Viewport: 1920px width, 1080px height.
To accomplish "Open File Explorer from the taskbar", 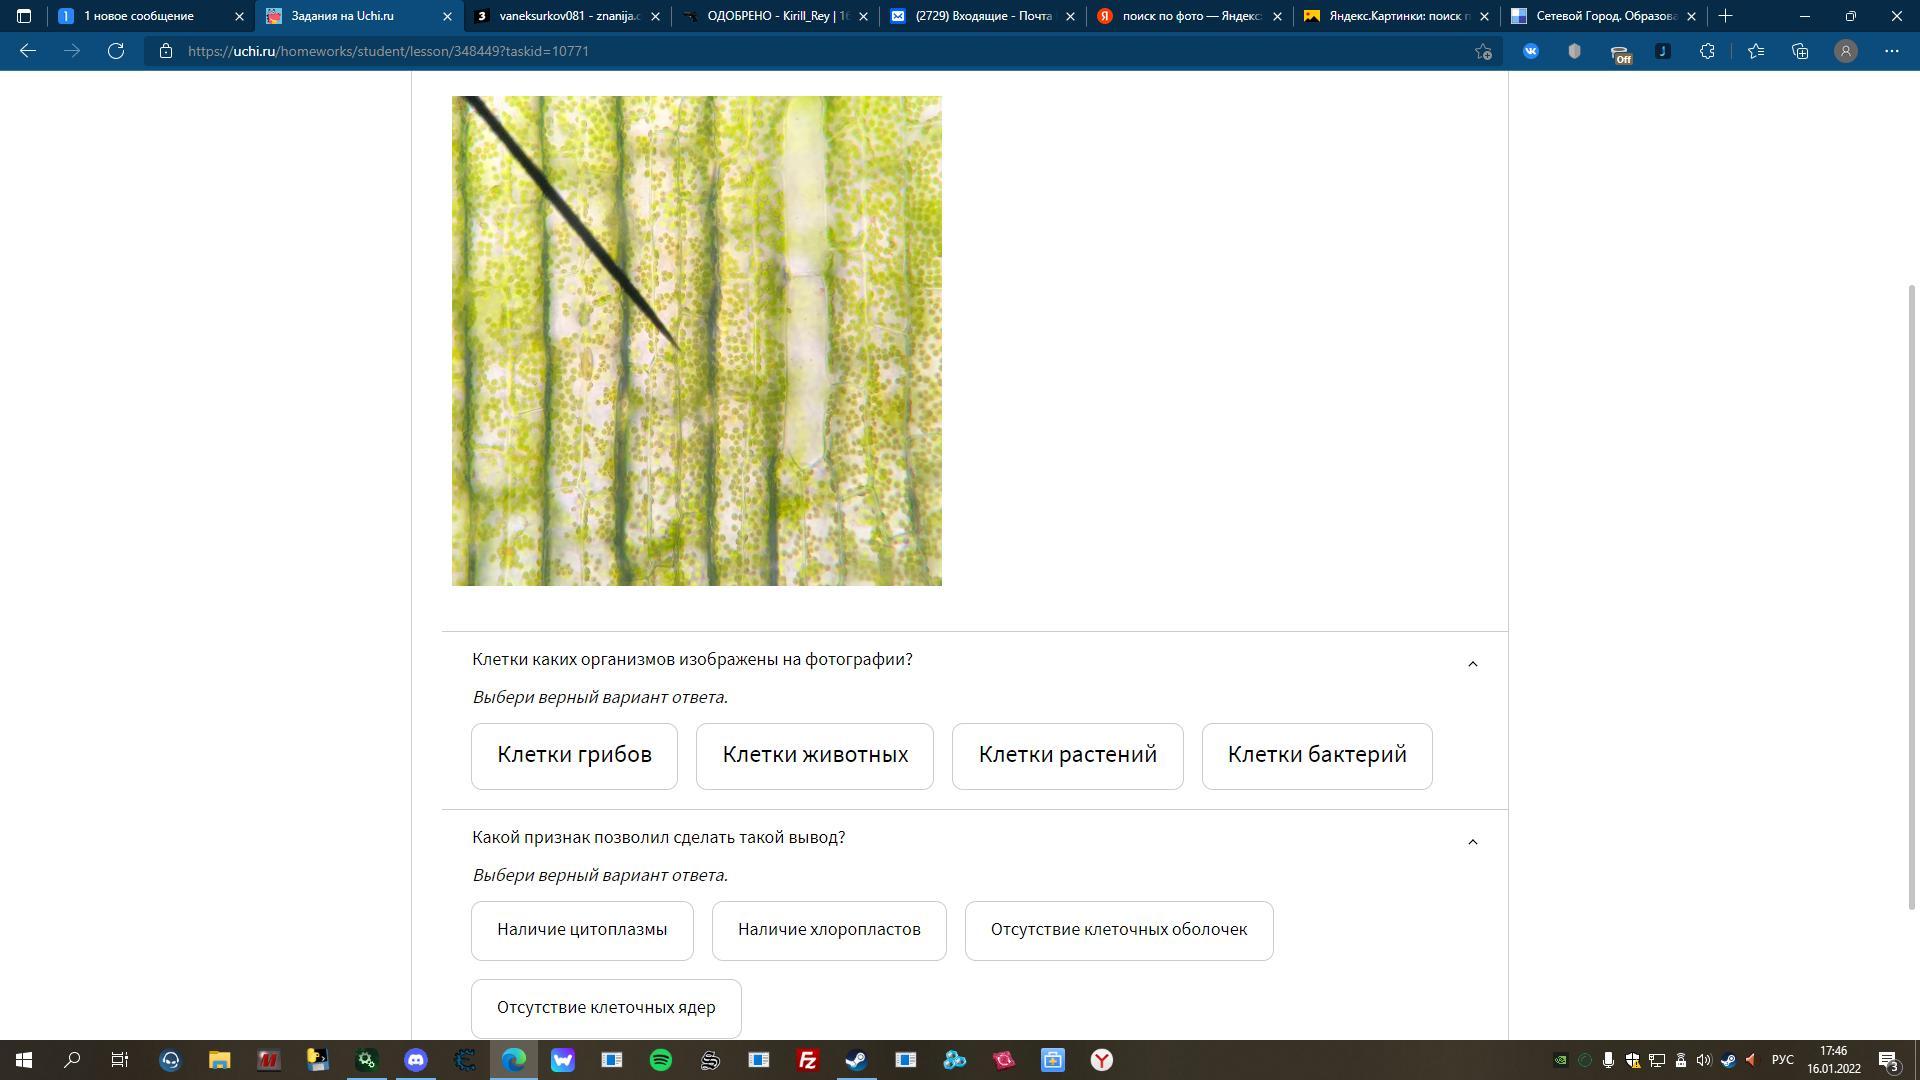I will (219, 1060).
